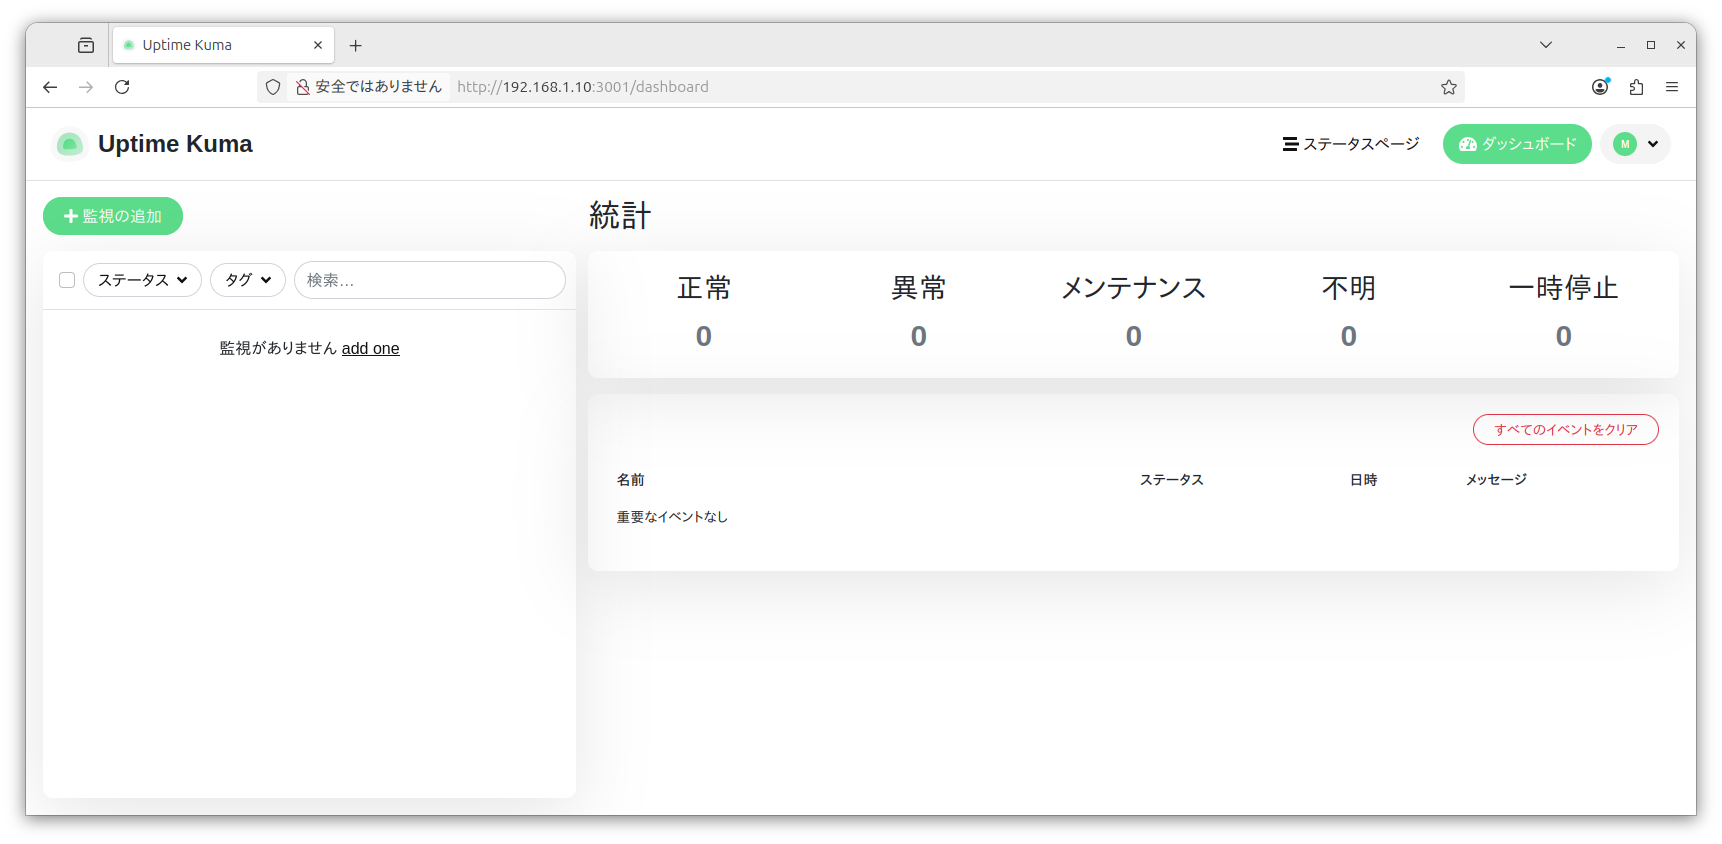Expand the タグ filter dropdown

(x=247, y=280)
